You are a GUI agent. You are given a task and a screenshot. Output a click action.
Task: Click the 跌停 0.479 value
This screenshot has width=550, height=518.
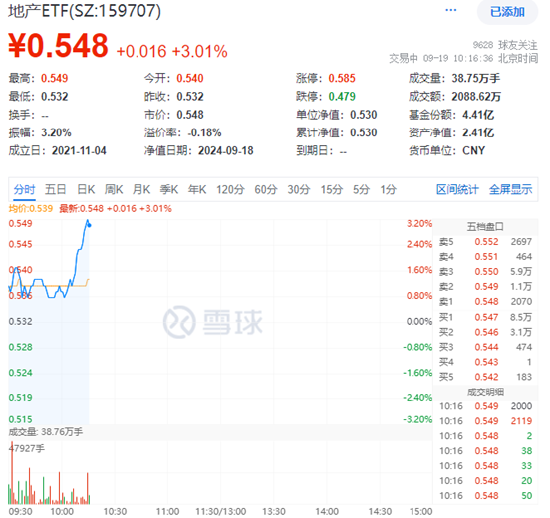(342, 97)
